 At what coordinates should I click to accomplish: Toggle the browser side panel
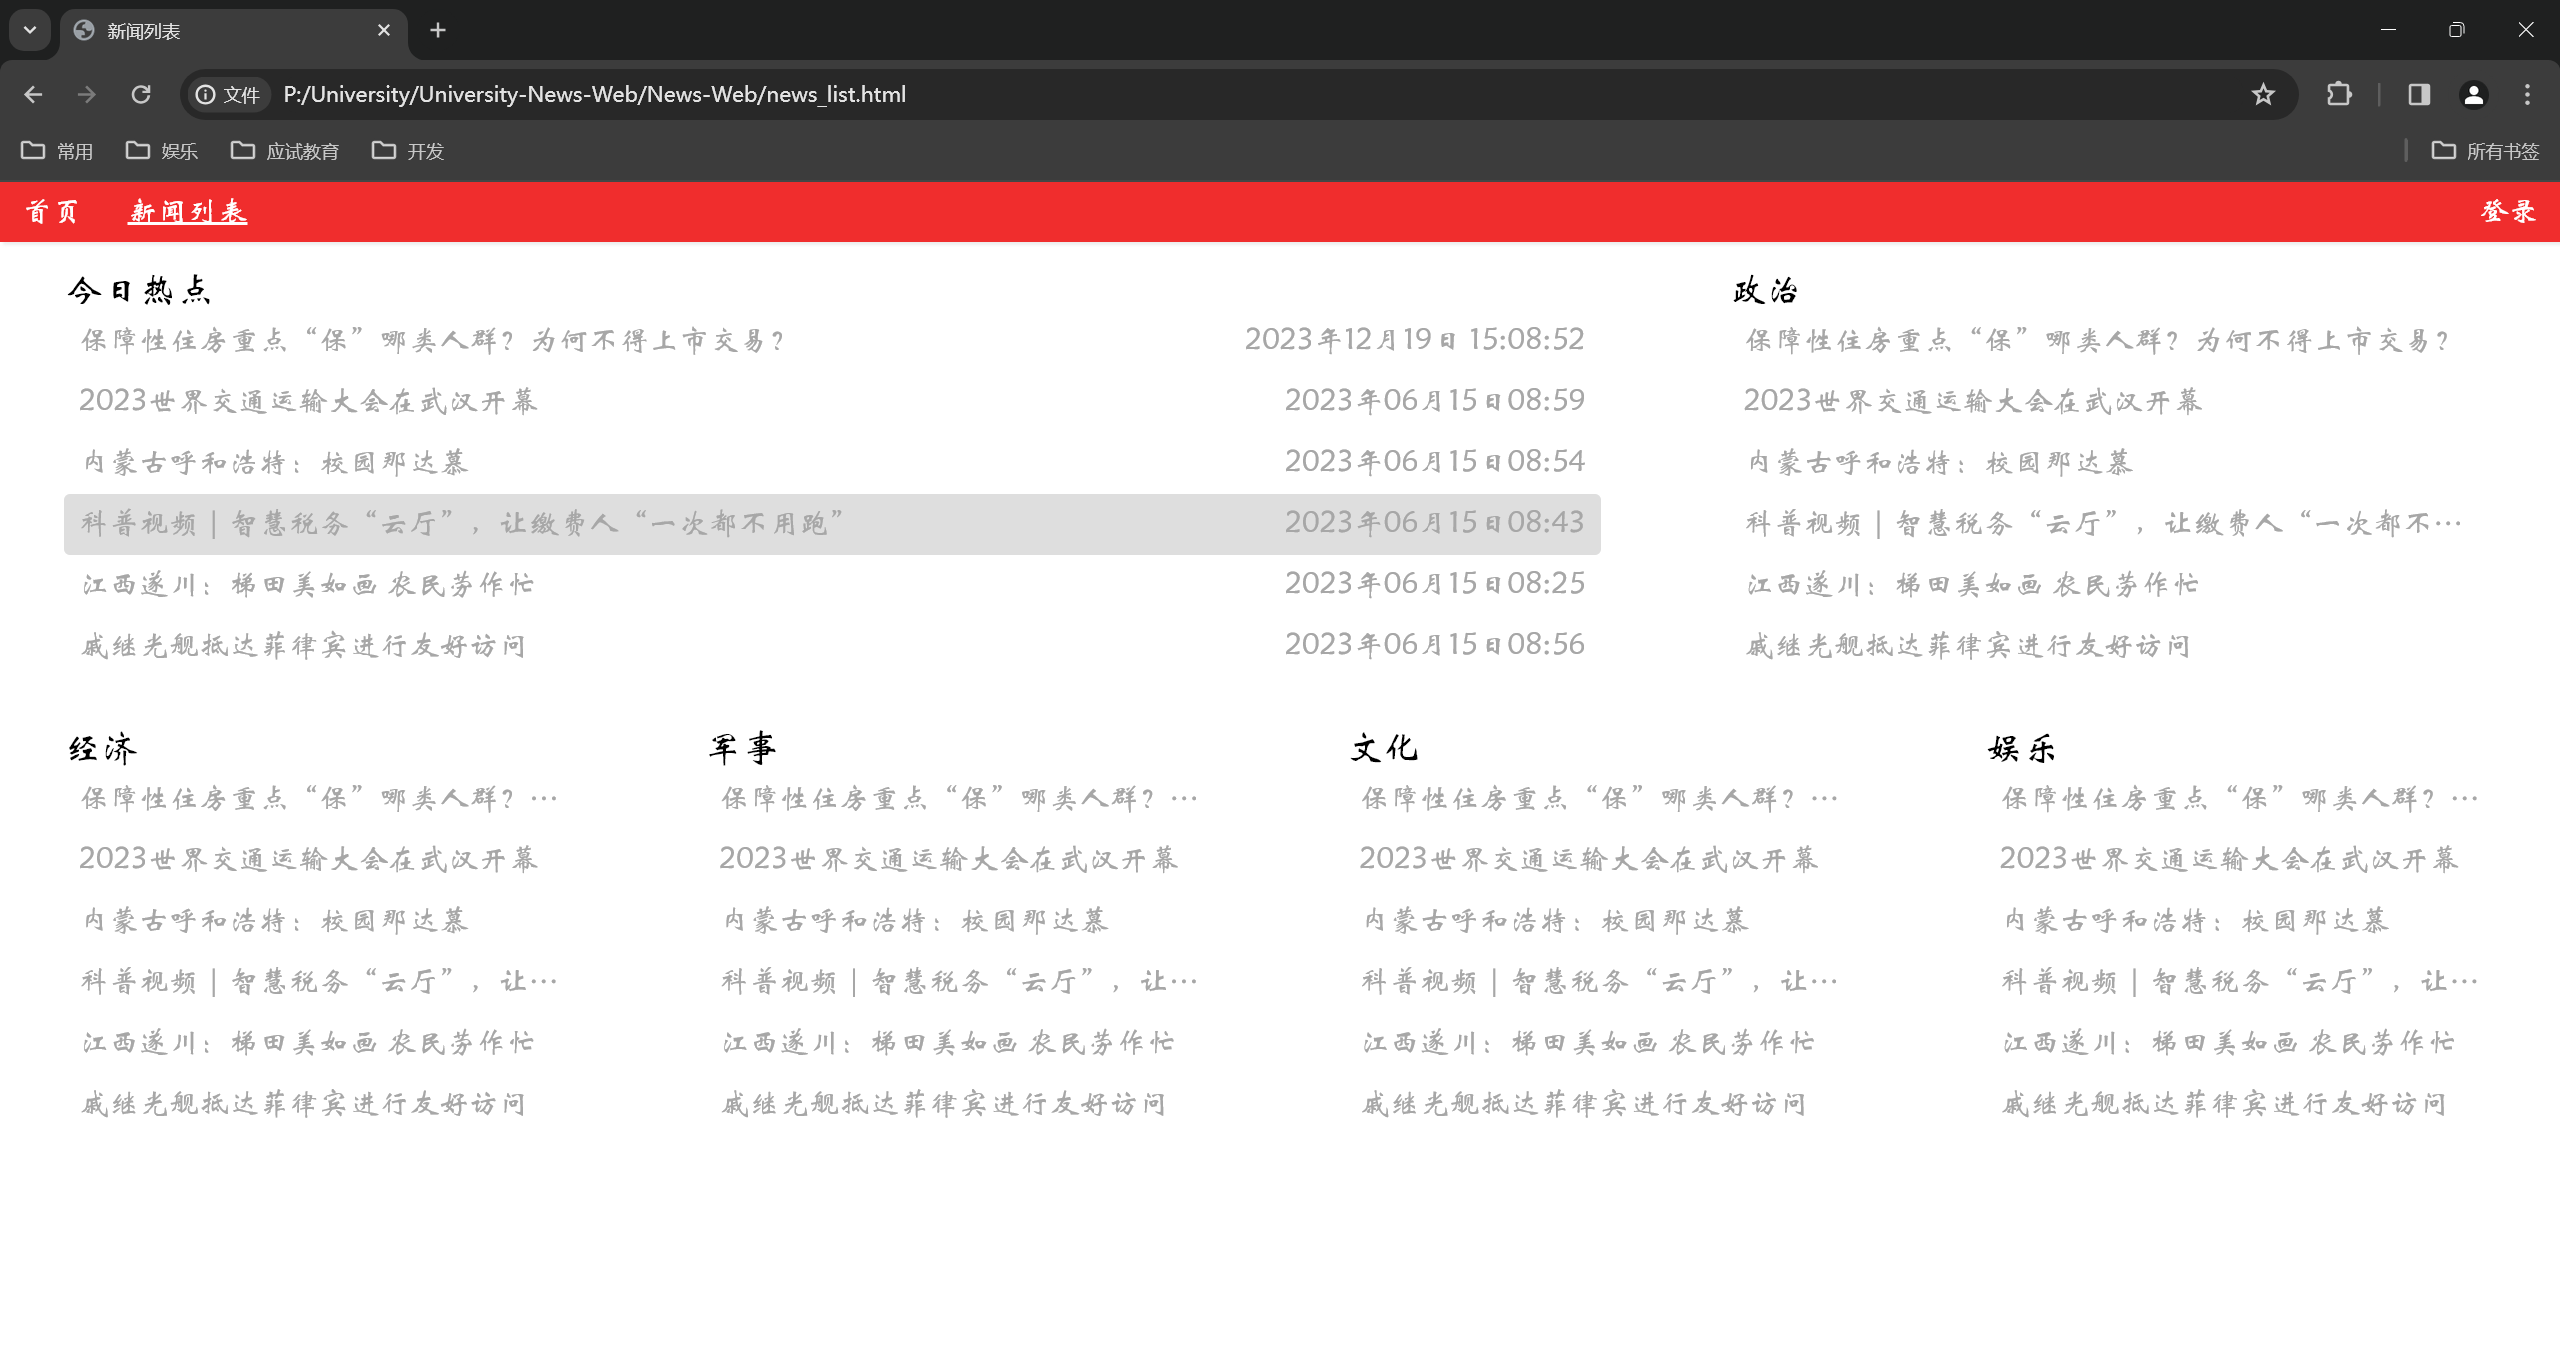point(2419,94)
